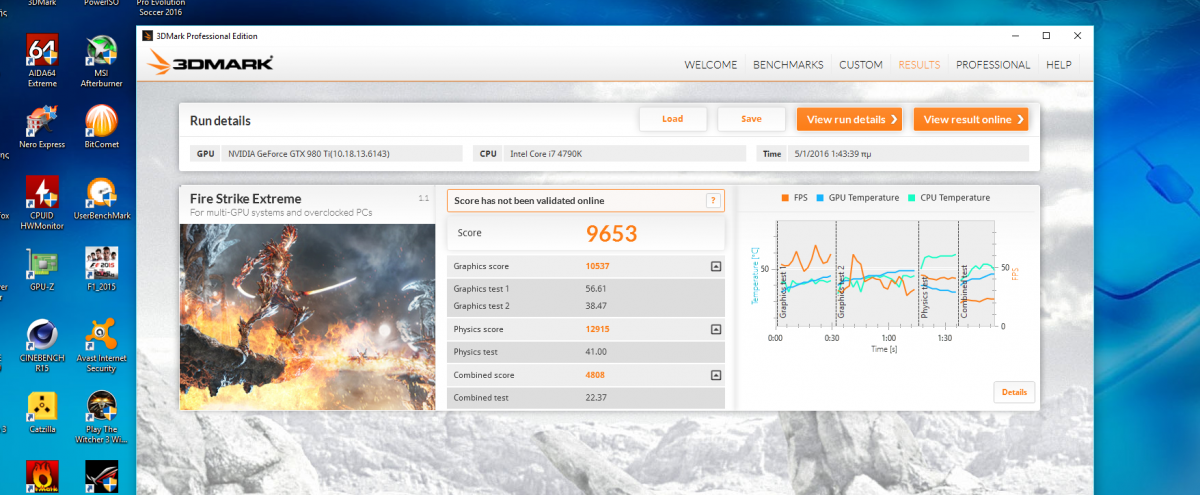Open the HELP tab
Image resolution: width=1200 pixels, height=495 pixels.
[1059, 65]
